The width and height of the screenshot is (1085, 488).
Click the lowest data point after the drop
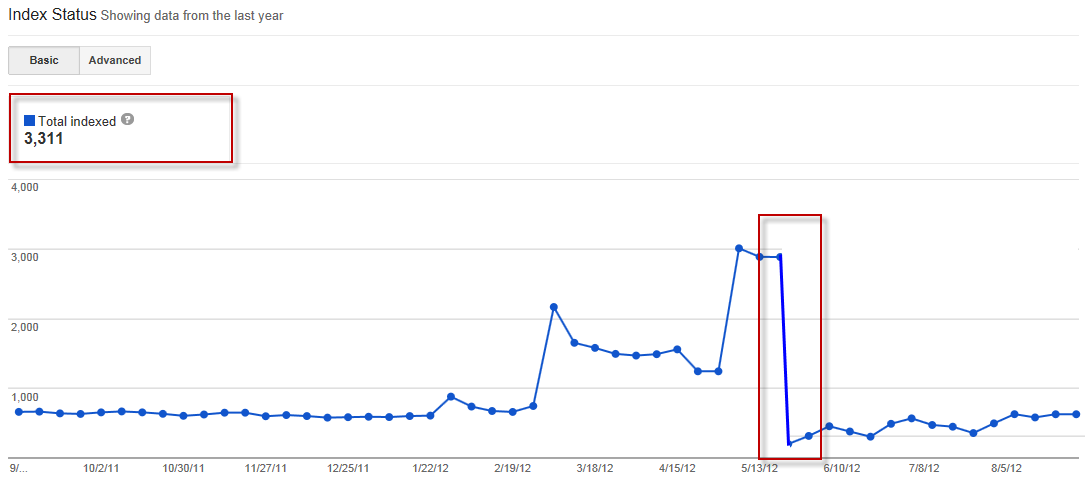tap(789, 443)
